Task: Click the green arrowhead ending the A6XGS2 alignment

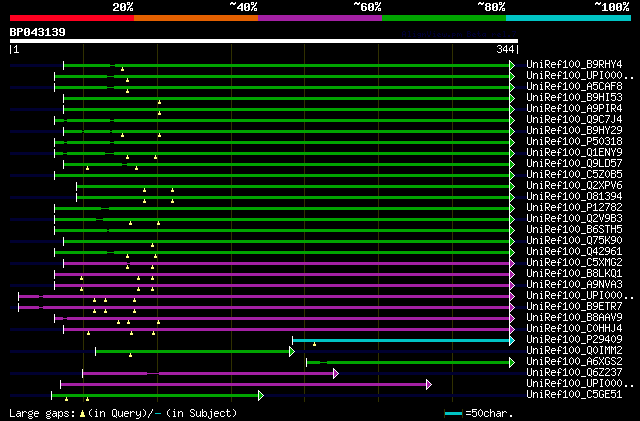Action: point(512,363)
